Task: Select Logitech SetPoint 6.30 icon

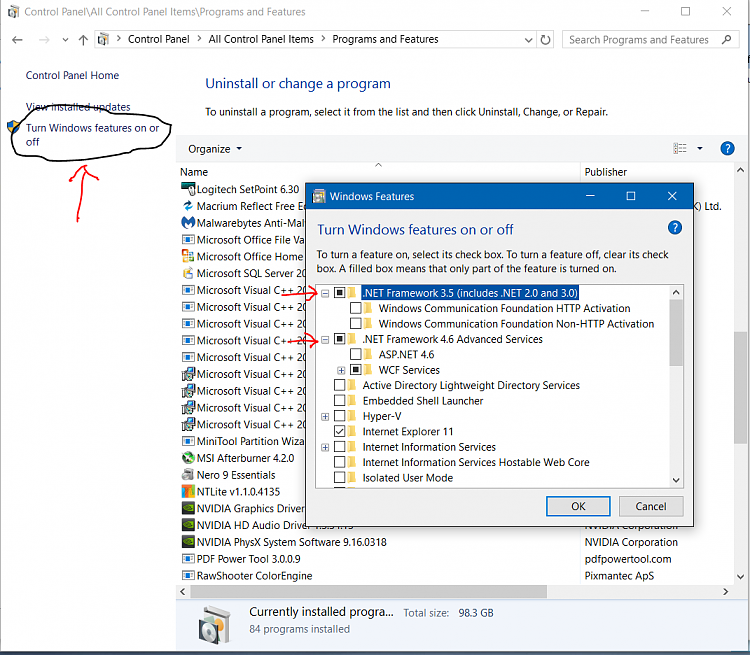Action: [x=188, y=189]
